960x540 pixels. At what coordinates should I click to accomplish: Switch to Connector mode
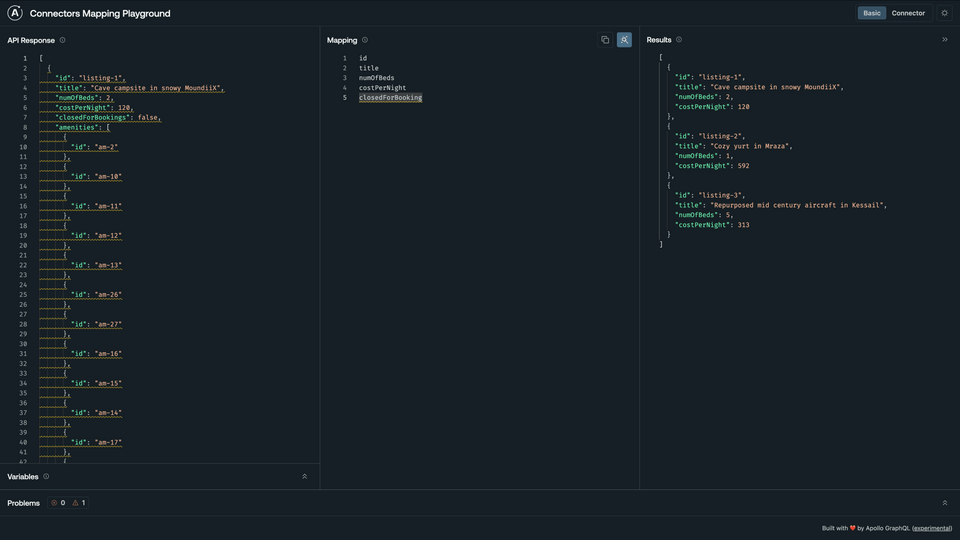pyautogui.click(x=908, y=13)
